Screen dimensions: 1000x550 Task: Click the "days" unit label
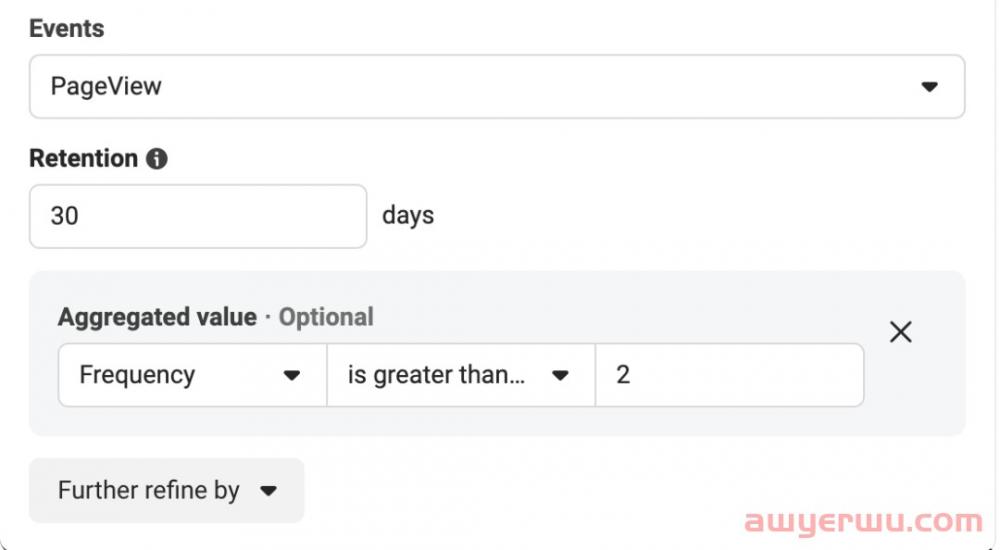point(408,216)
